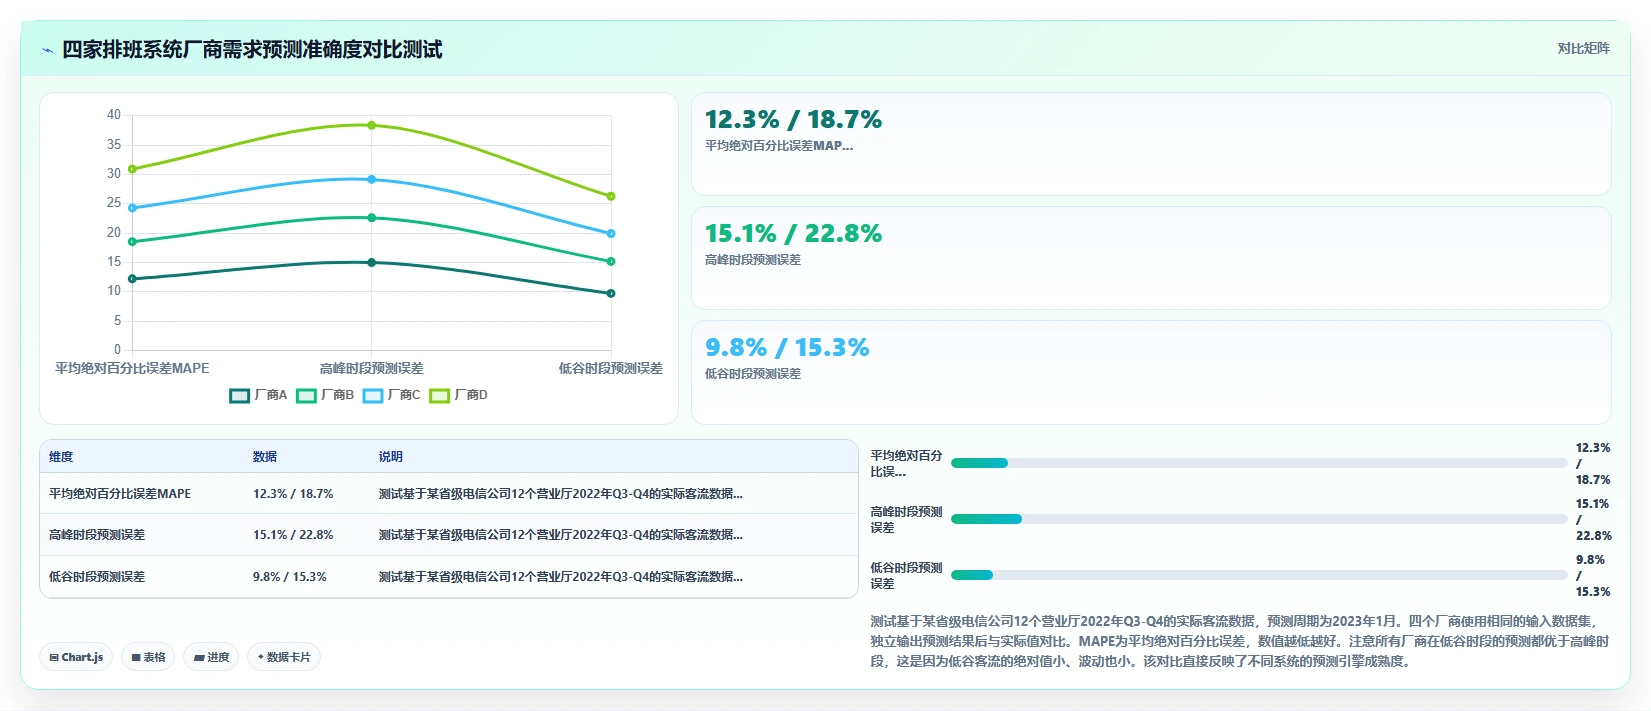Click the 说明 column header

[x=390, y=457]
